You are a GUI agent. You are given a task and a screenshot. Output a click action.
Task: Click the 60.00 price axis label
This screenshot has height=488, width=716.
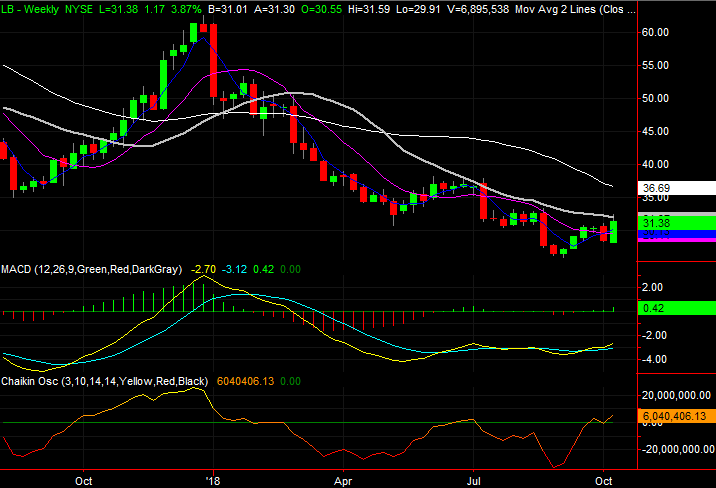coord(656,32)
